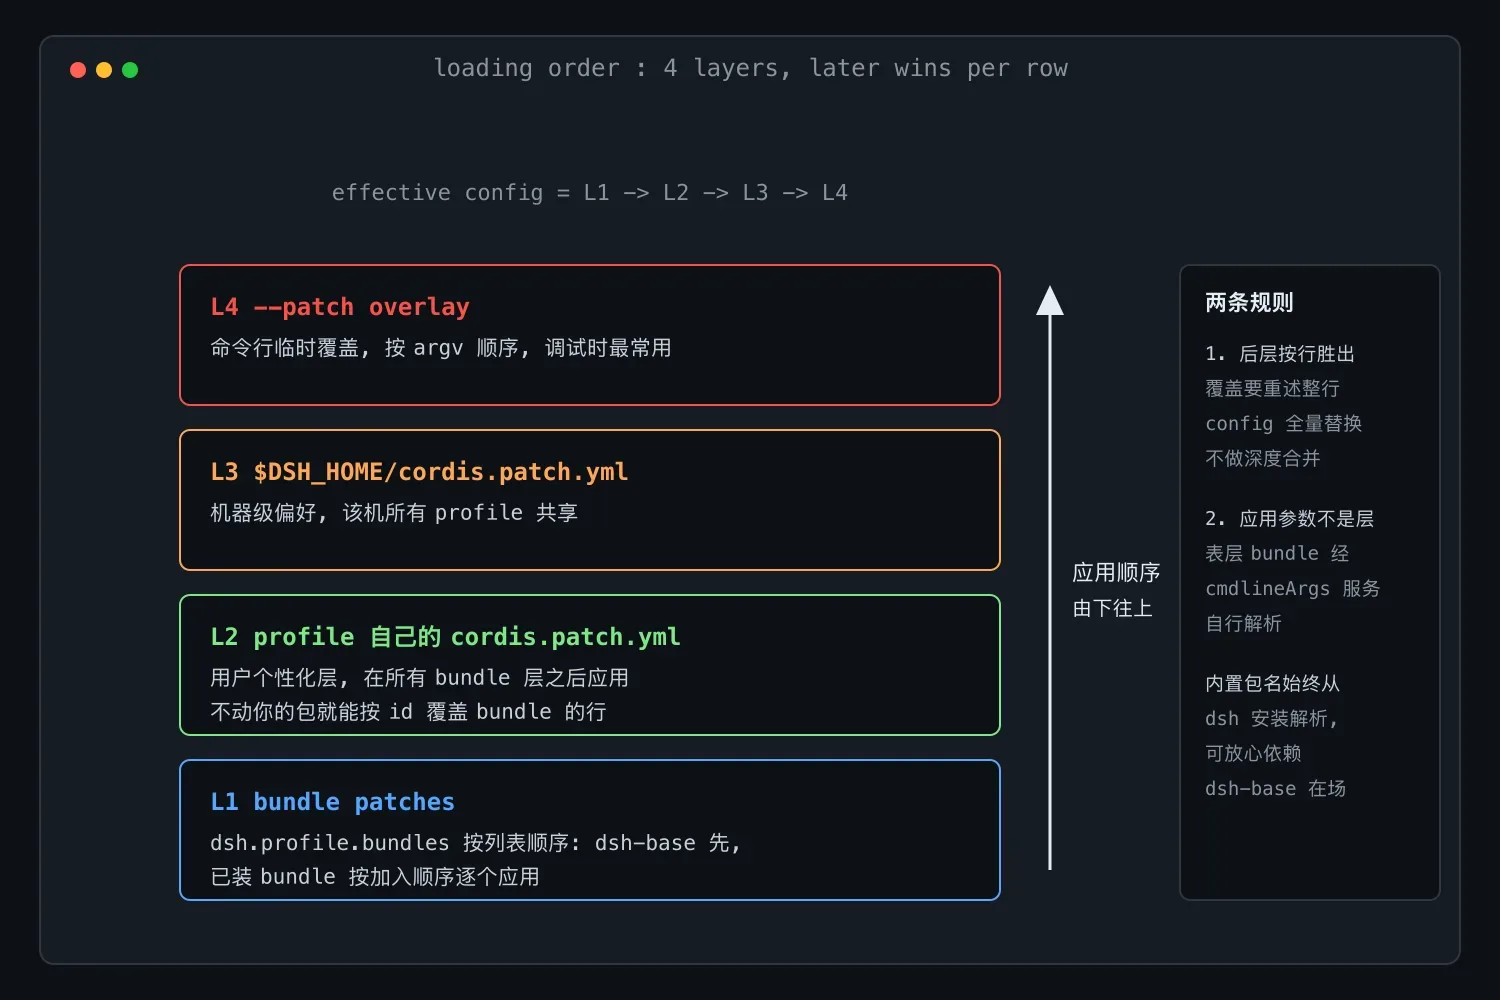Click the yellow minimize window dot

click(104, 70)
